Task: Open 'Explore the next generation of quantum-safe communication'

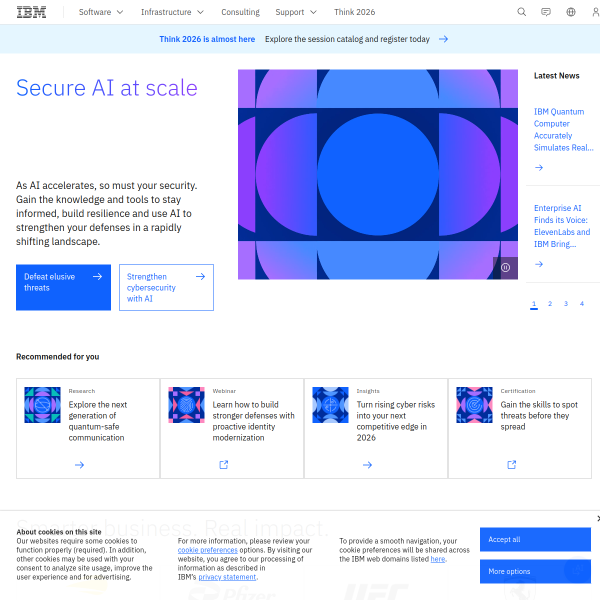Action: (98, 421)
